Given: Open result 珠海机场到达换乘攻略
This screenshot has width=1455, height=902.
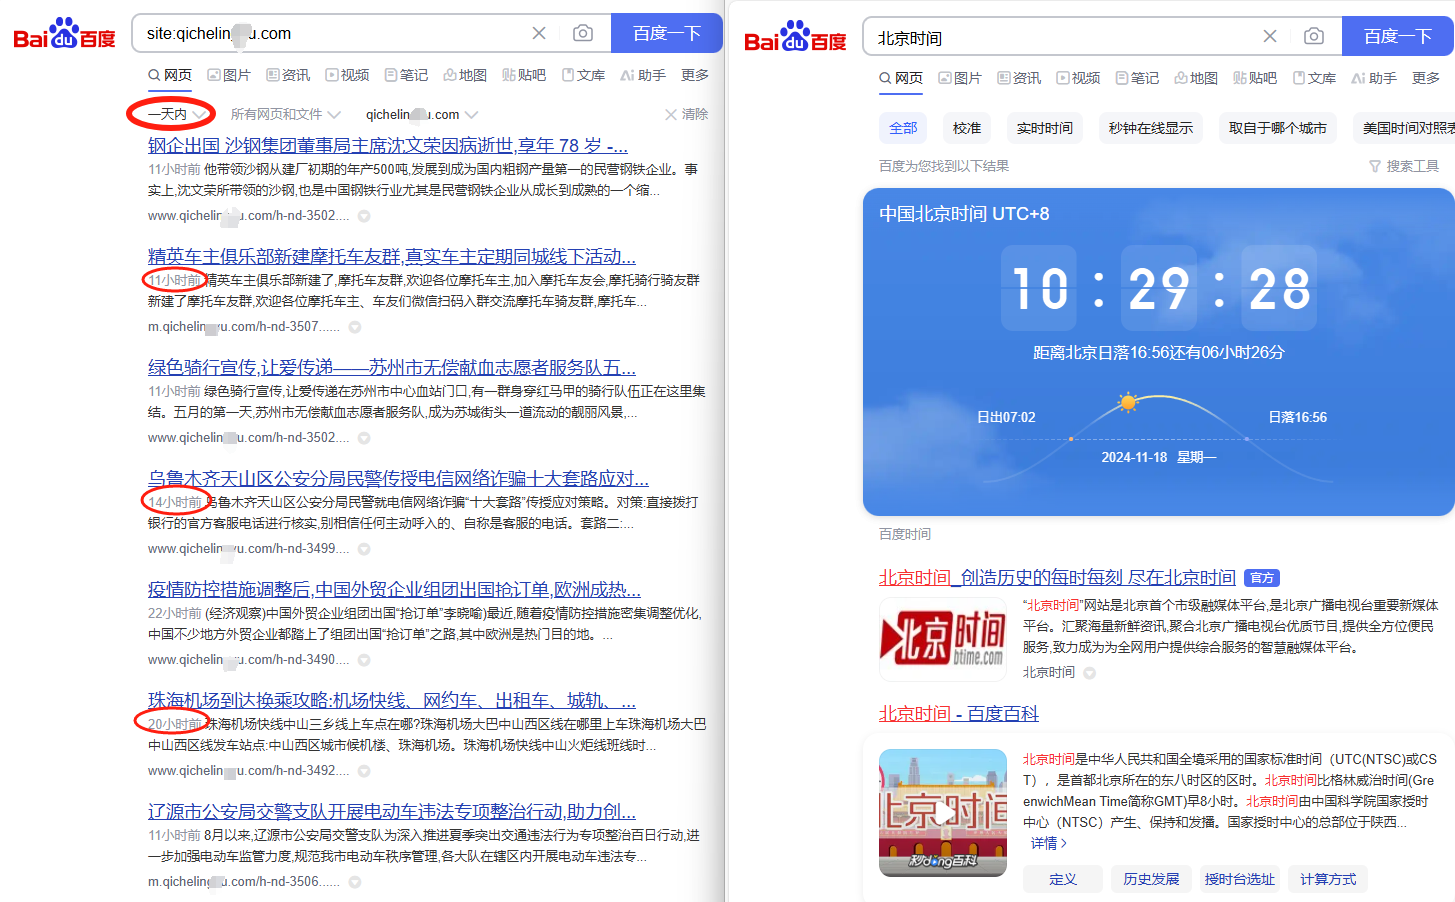Looking at the screenshot, I should (x=392, y=701).
